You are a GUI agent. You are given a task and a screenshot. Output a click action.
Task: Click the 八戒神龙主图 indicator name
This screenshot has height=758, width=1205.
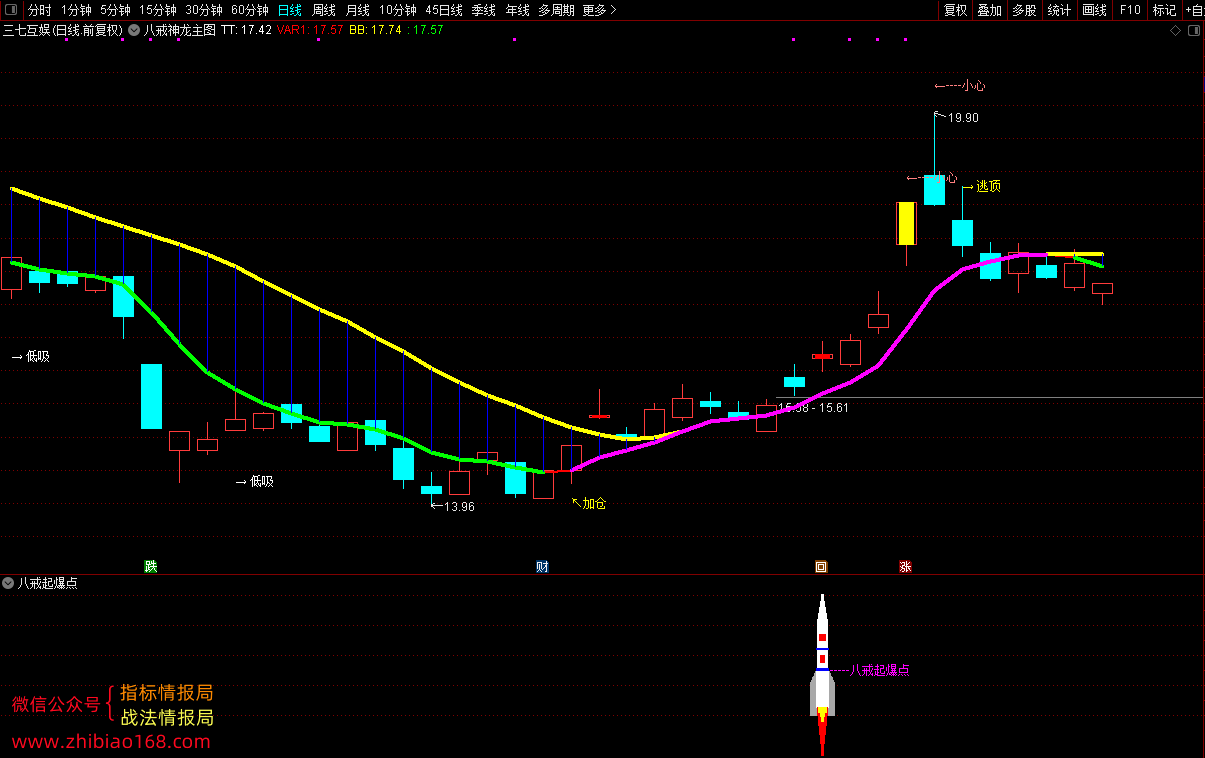click(x=180, y=30)
